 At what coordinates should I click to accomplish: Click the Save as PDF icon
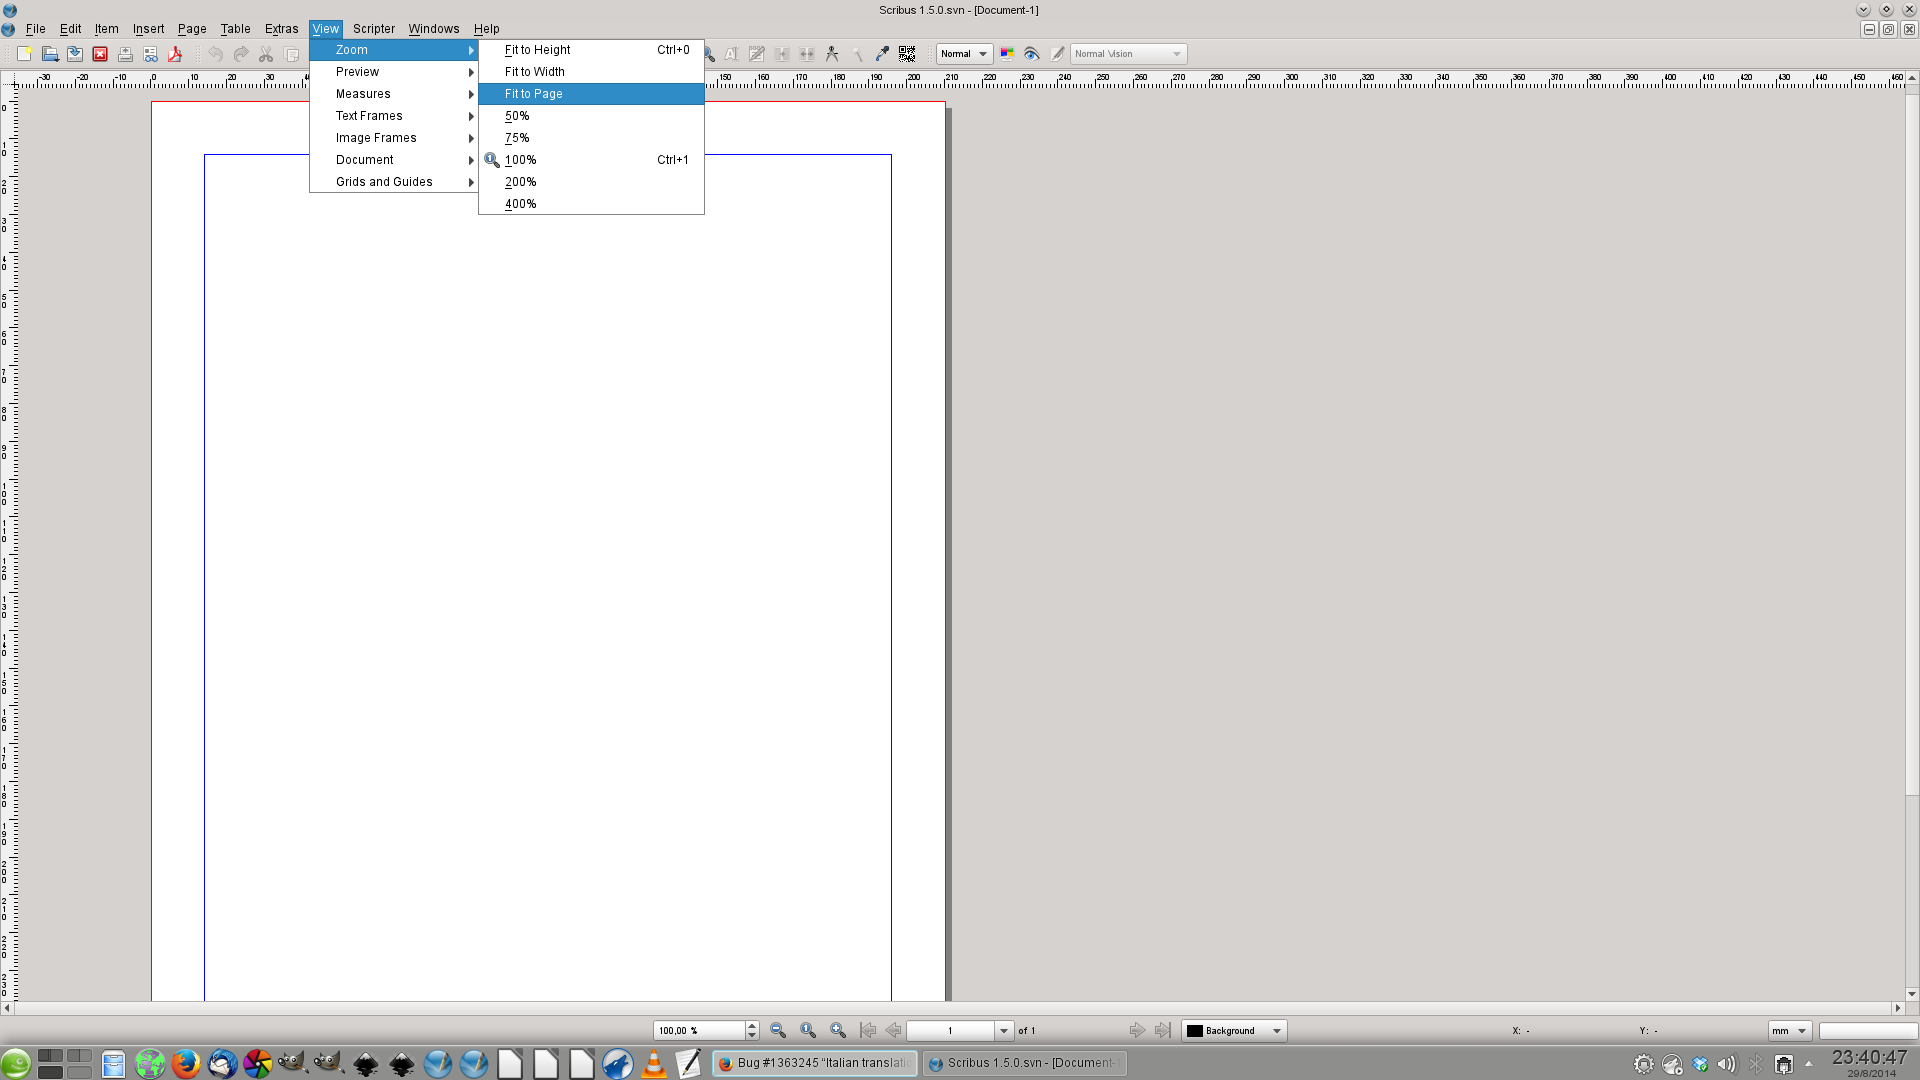click(x=175, y=54)
